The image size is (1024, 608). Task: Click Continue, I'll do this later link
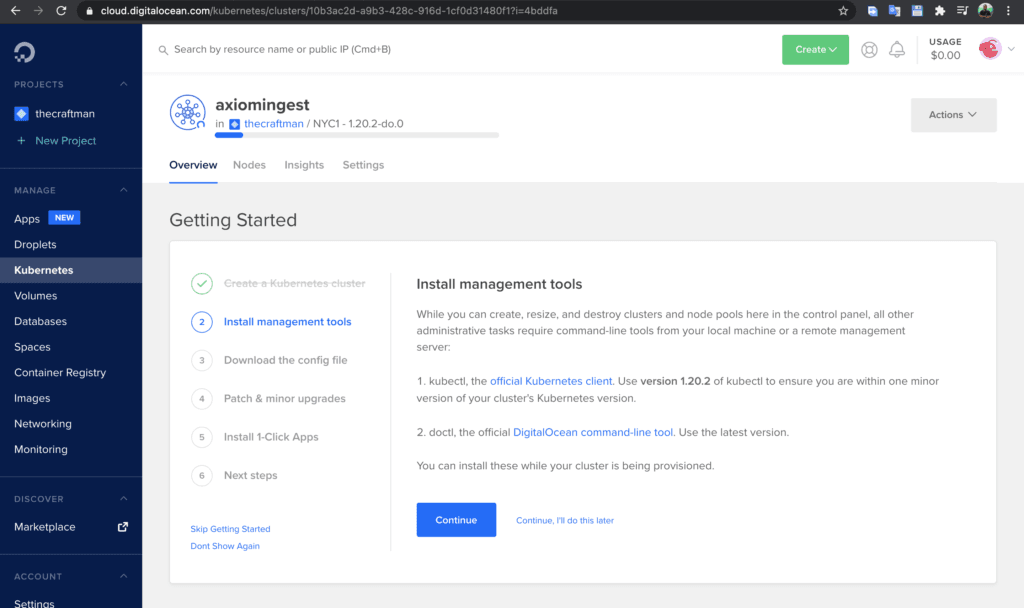[565, 520]
